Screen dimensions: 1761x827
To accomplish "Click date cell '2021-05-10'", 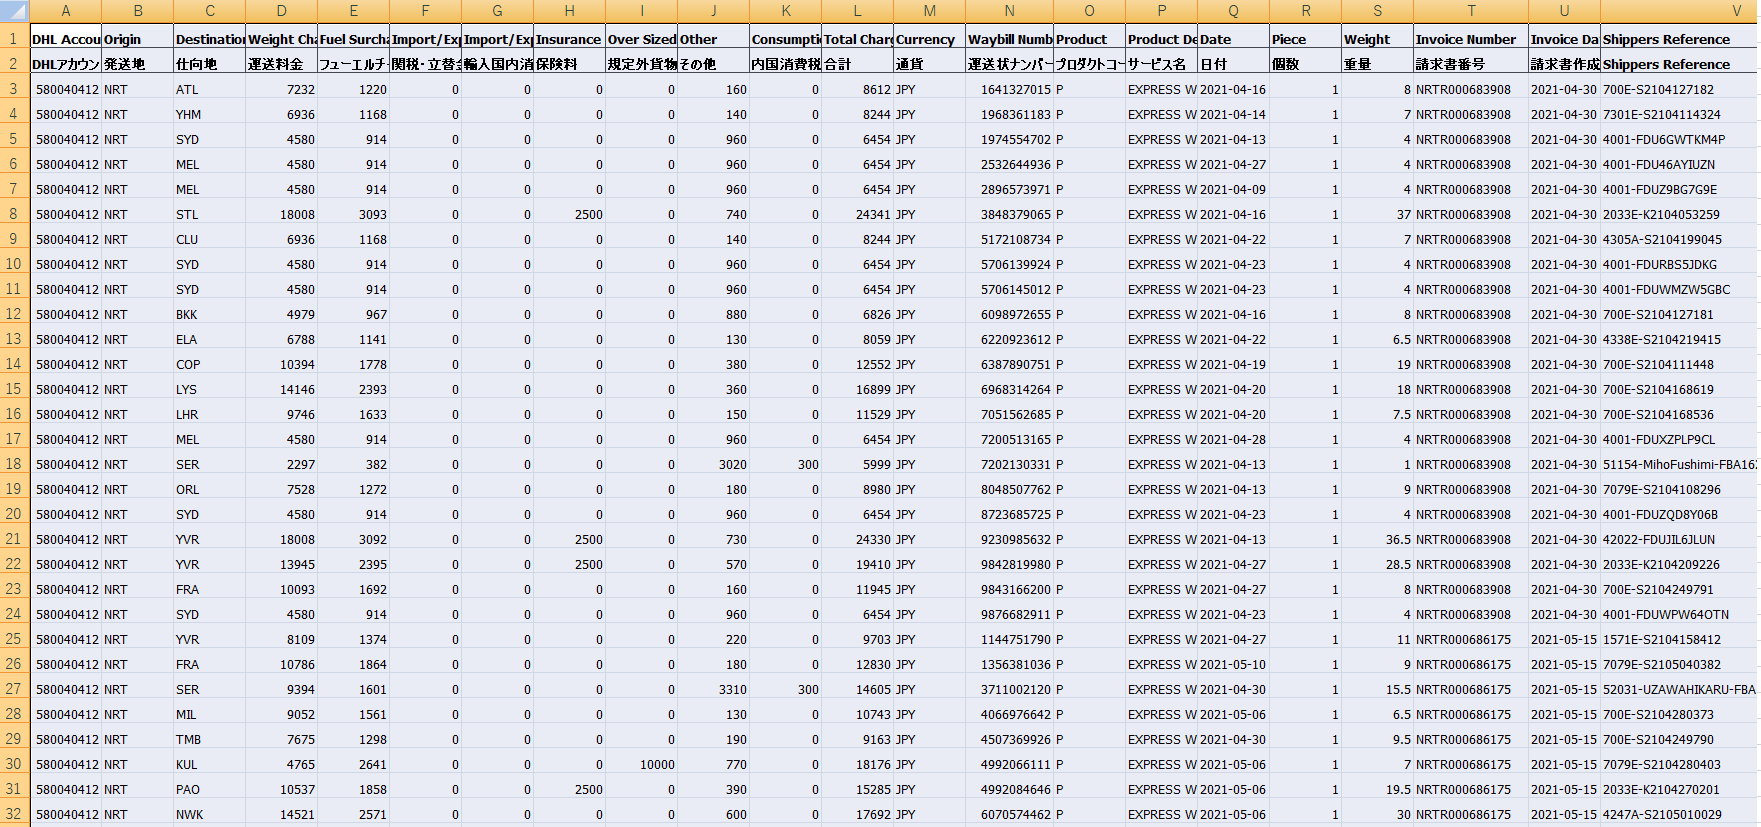I will click(x=1234, y=664).
